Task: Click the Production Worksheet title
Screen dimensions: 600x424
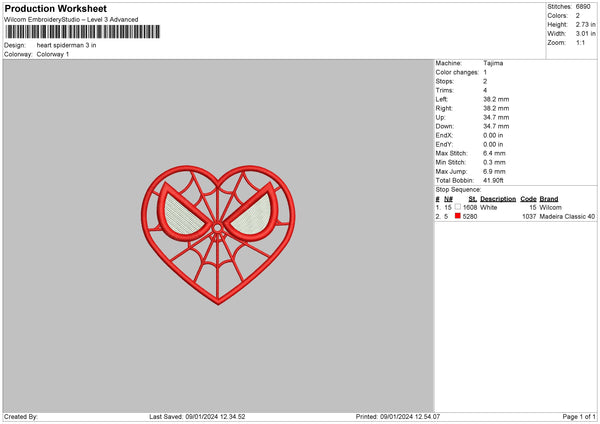Action: point(55,8)
